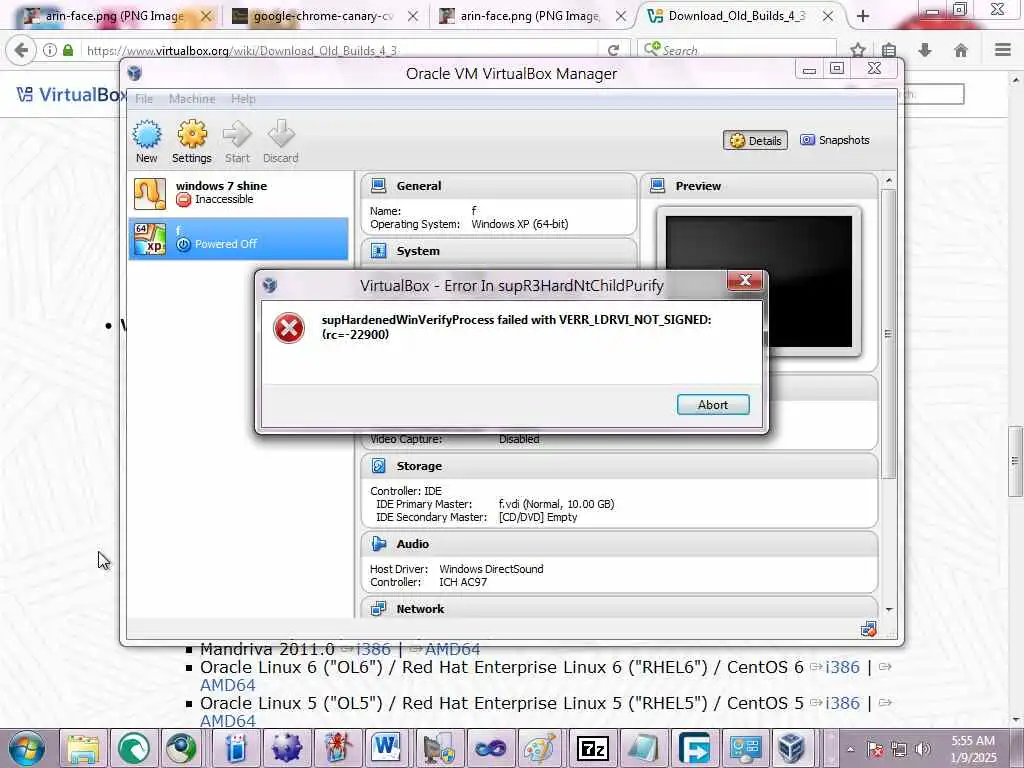1024x768 pixels.
Task: Open the Help menu in VirtualBox Manager
Action: (243, 99)
